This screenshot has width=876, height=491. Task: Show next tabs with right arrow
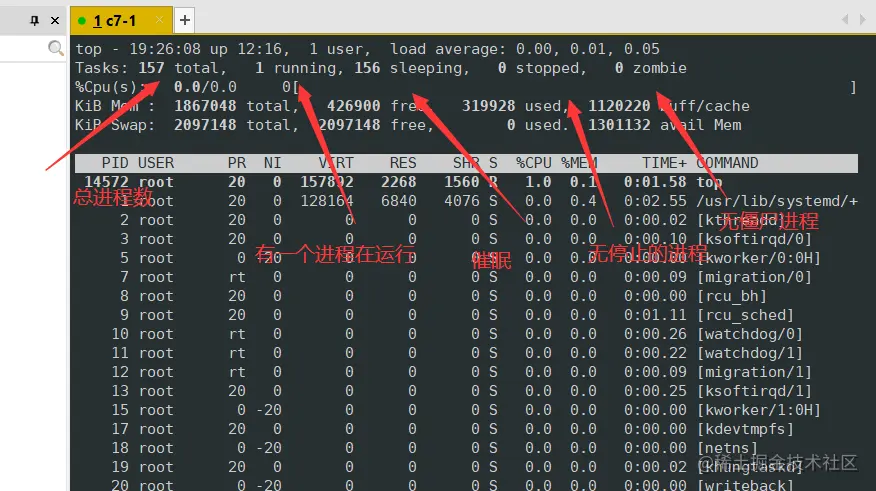click(x=863, y=20)
